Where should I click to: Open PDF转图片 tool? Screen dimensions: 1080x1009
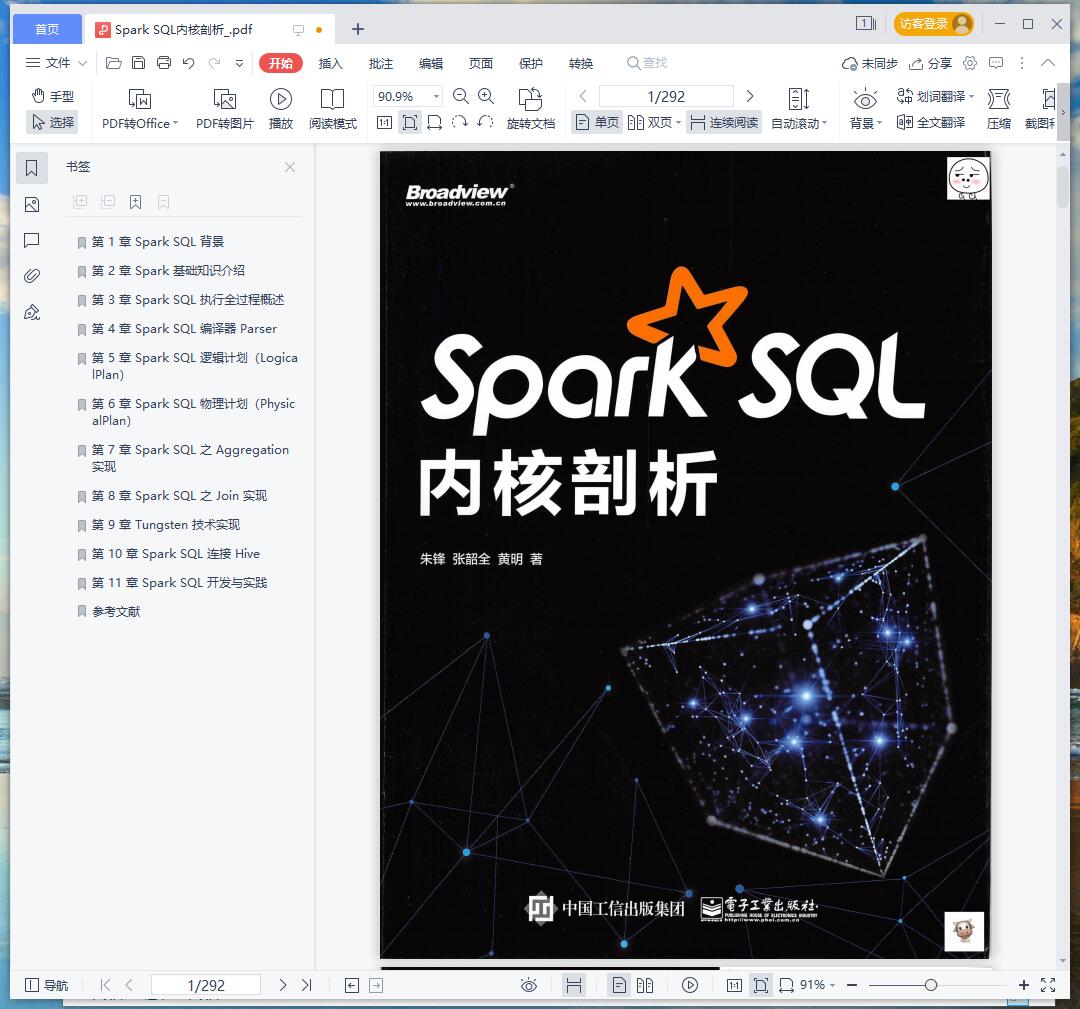click(225, 109)
